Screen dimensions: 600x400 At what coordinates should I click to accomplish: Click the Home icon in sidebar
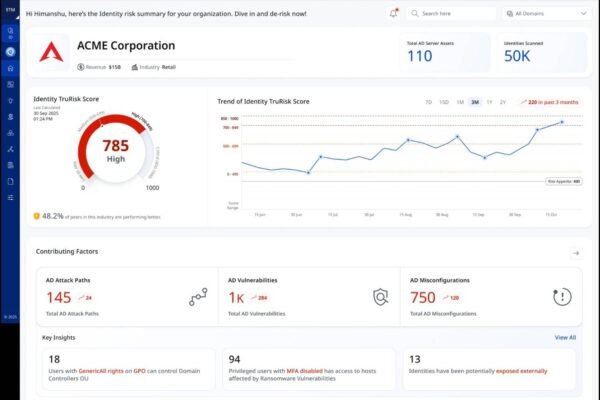point(10,67)
